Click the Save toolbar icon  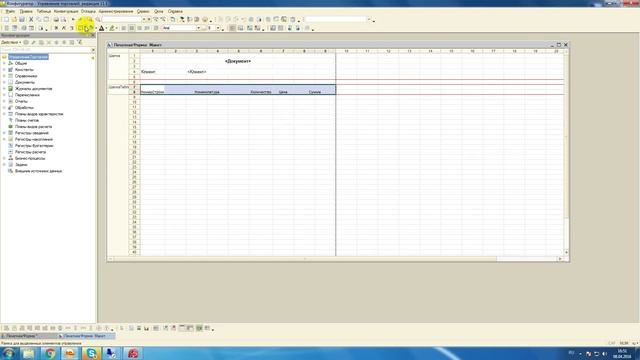(22, 19)
